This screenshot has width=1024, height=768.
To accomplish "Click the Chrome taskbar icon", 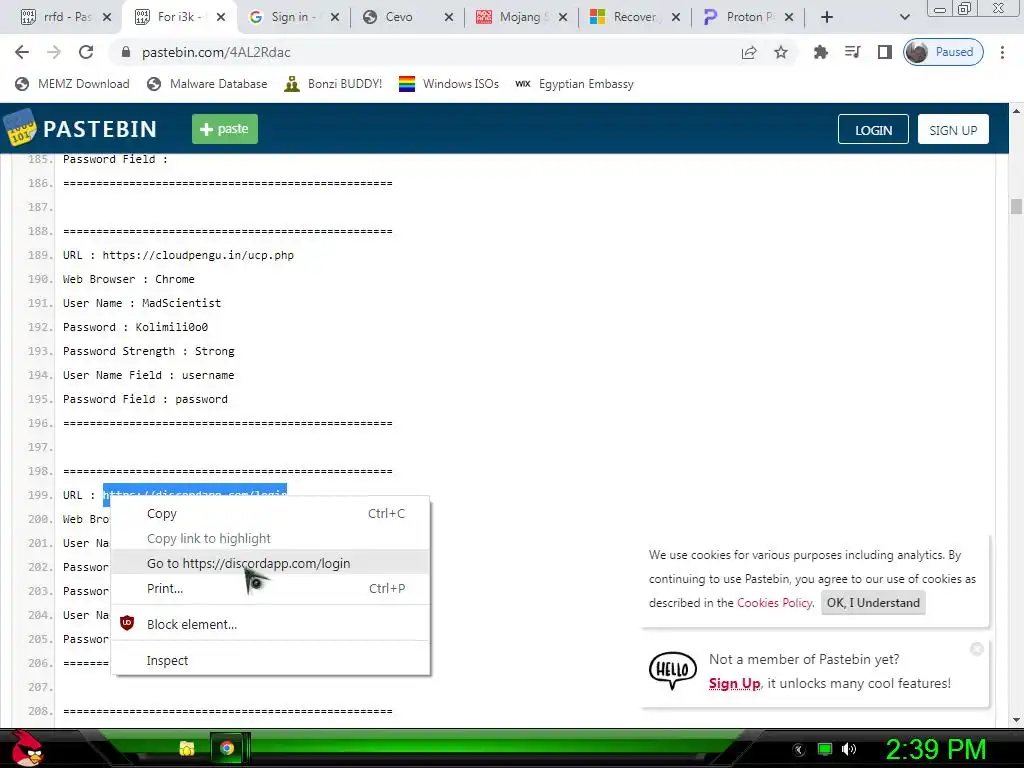I will (x=227, y=748).
